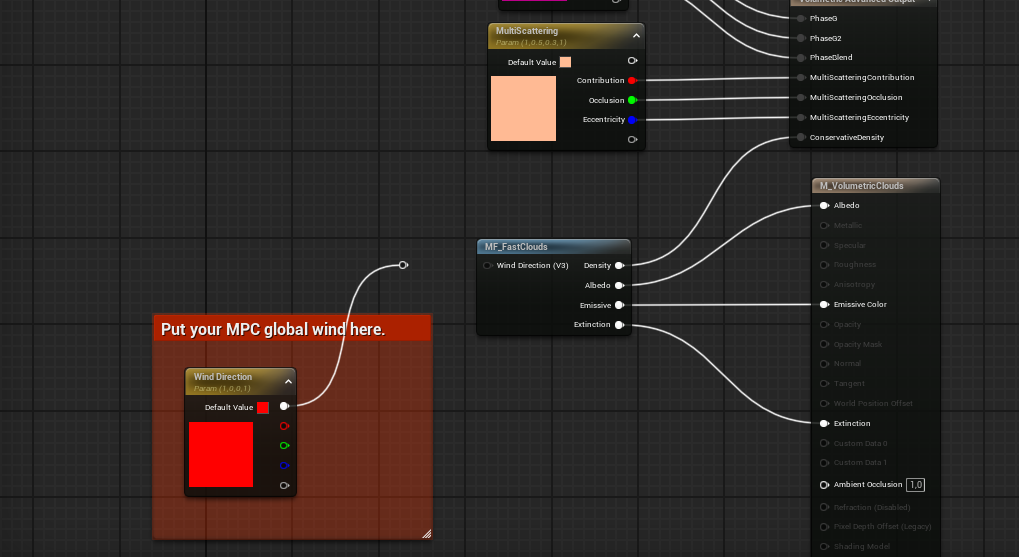Click green Occlusion output pin
This screenshot has height=557, width=1019.
(x=632, y=100)
